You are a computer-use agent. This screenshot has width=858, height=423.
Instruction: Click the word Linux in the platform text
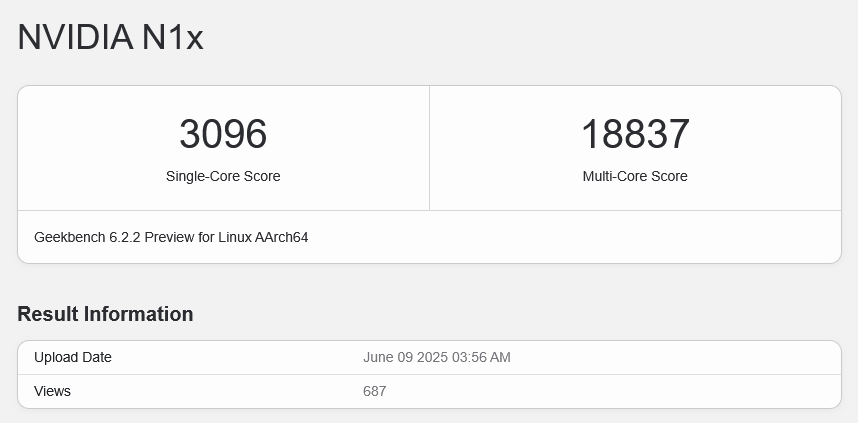click(237, 237)
